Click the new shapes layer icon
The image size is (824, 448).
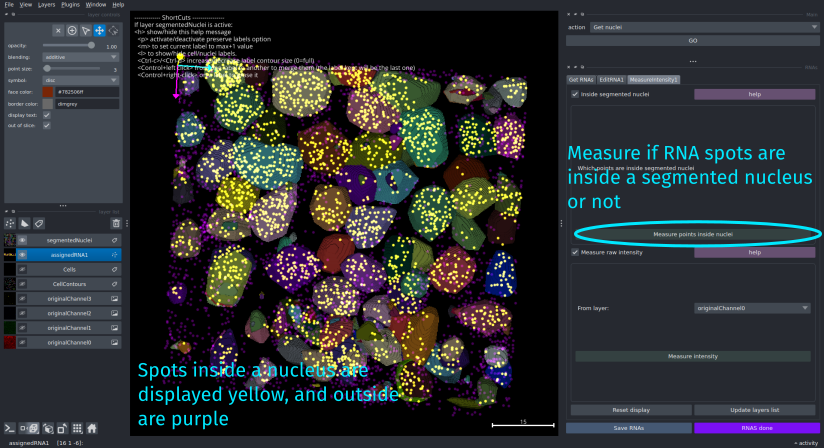tap(25, 223)
